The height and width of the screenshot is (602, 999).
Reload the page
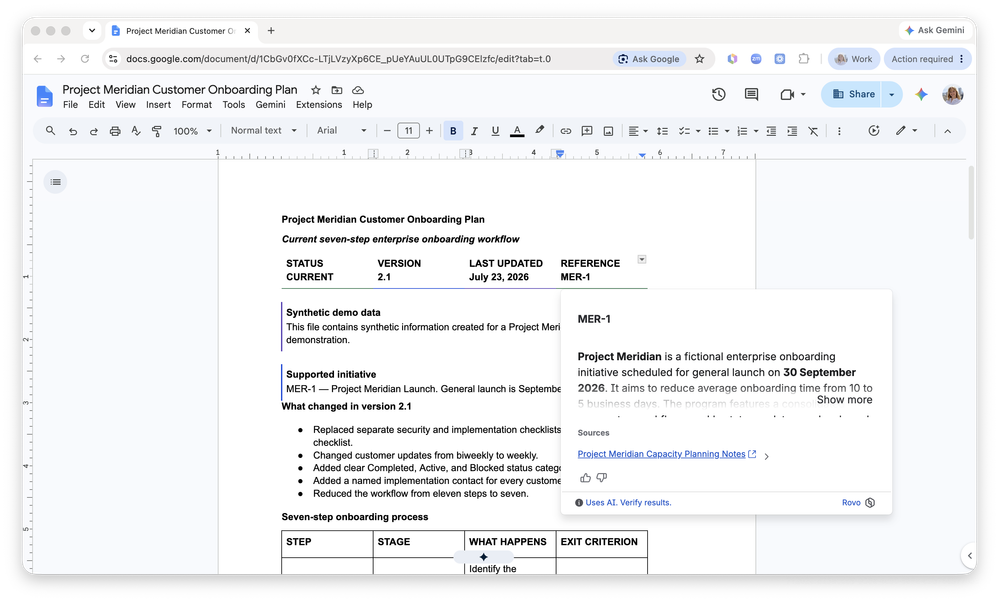click(x=85, y=59)
